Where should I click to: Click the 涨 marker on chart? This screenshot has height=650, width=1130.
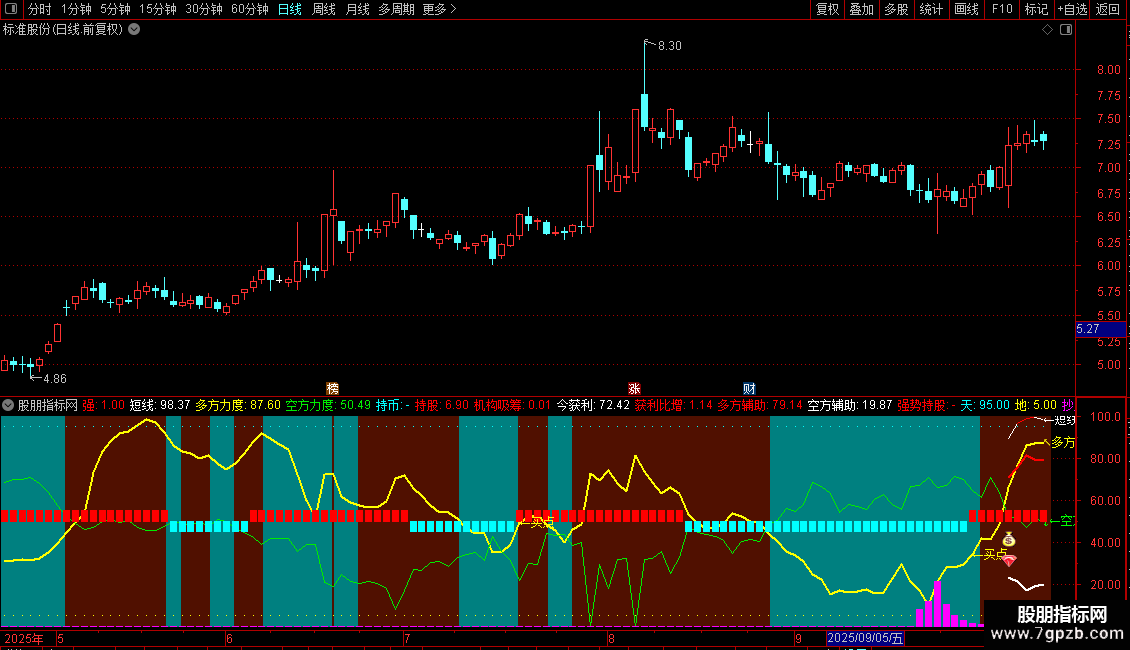click(x=634, y=388)
